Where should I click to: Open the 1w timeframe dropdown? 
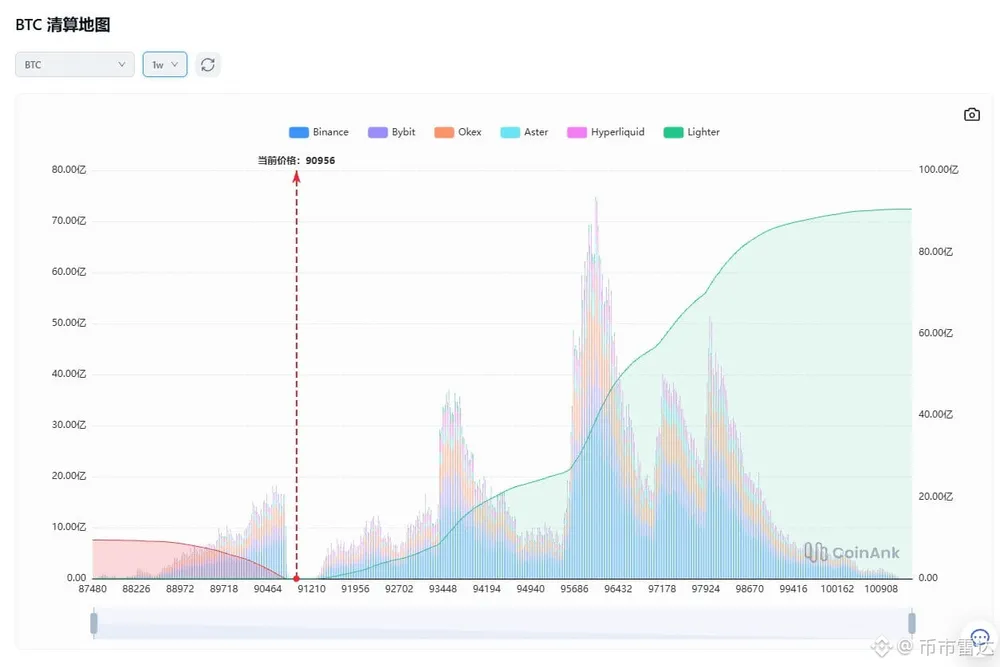(165, 64)
